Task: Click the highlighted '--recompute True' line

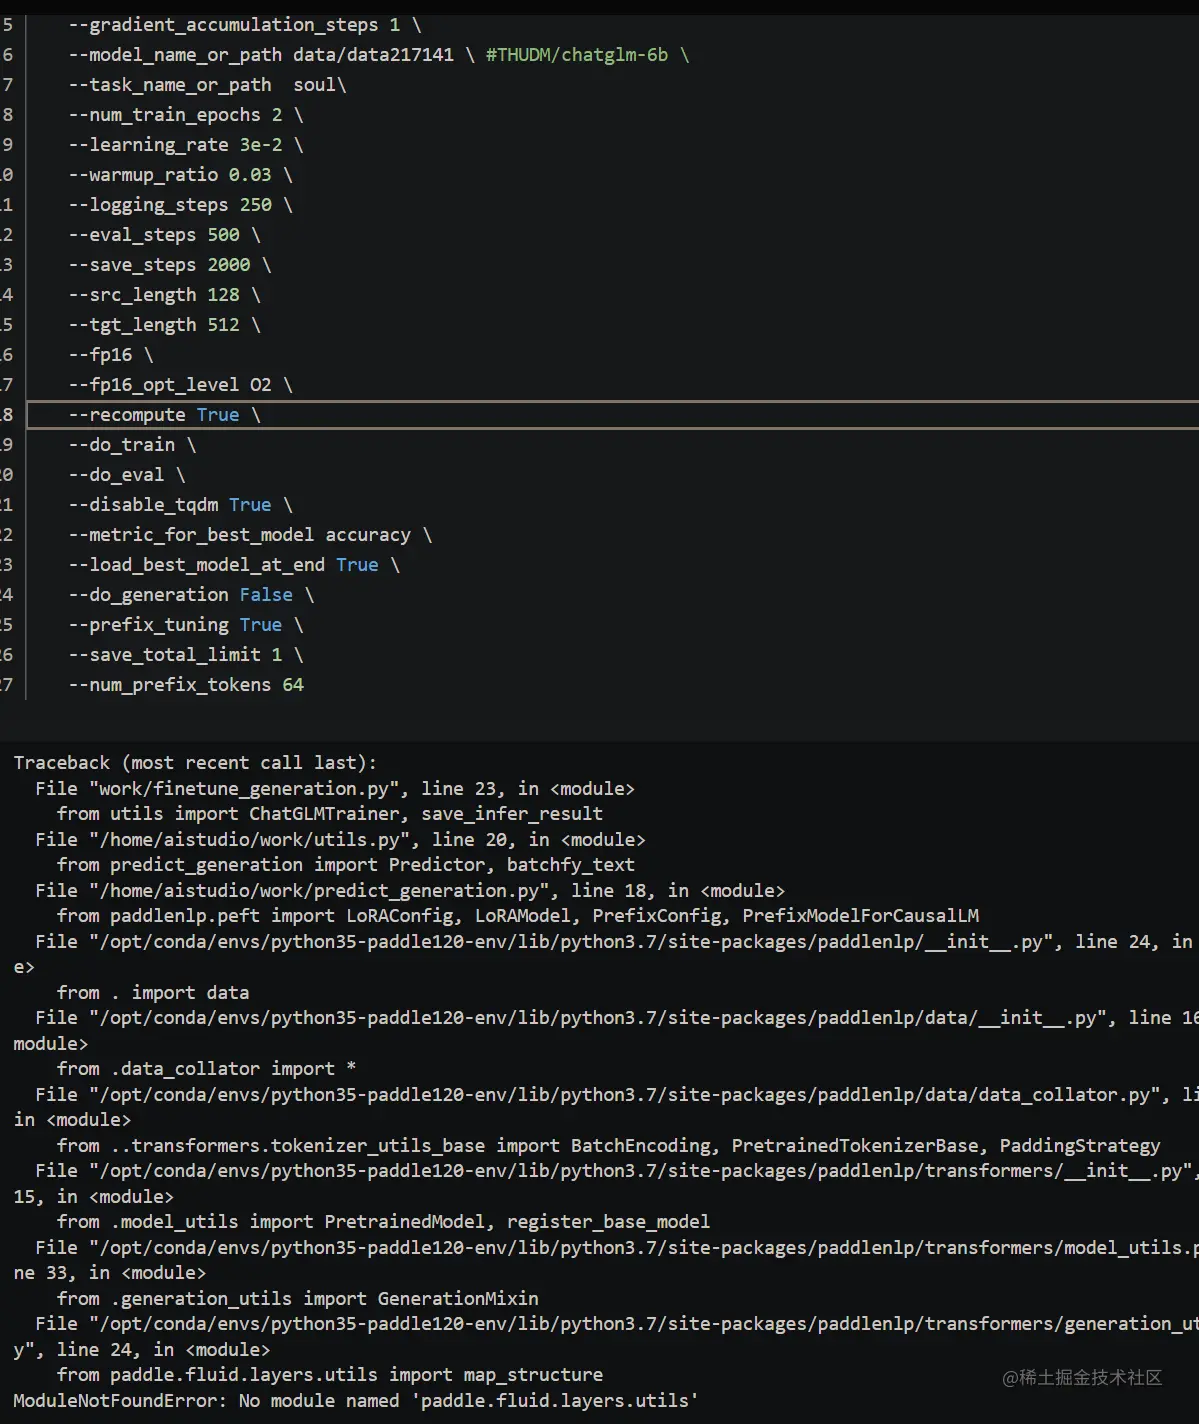Action: click(612, 414)
